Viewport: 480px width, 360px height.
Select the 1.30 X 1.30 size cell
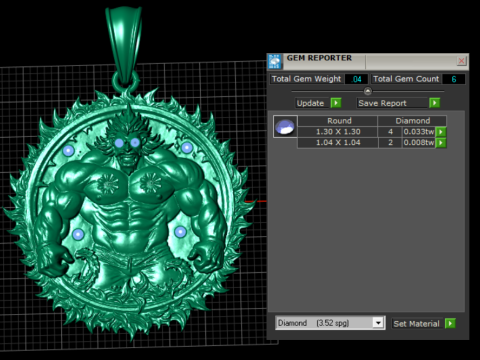click(338, 132)
